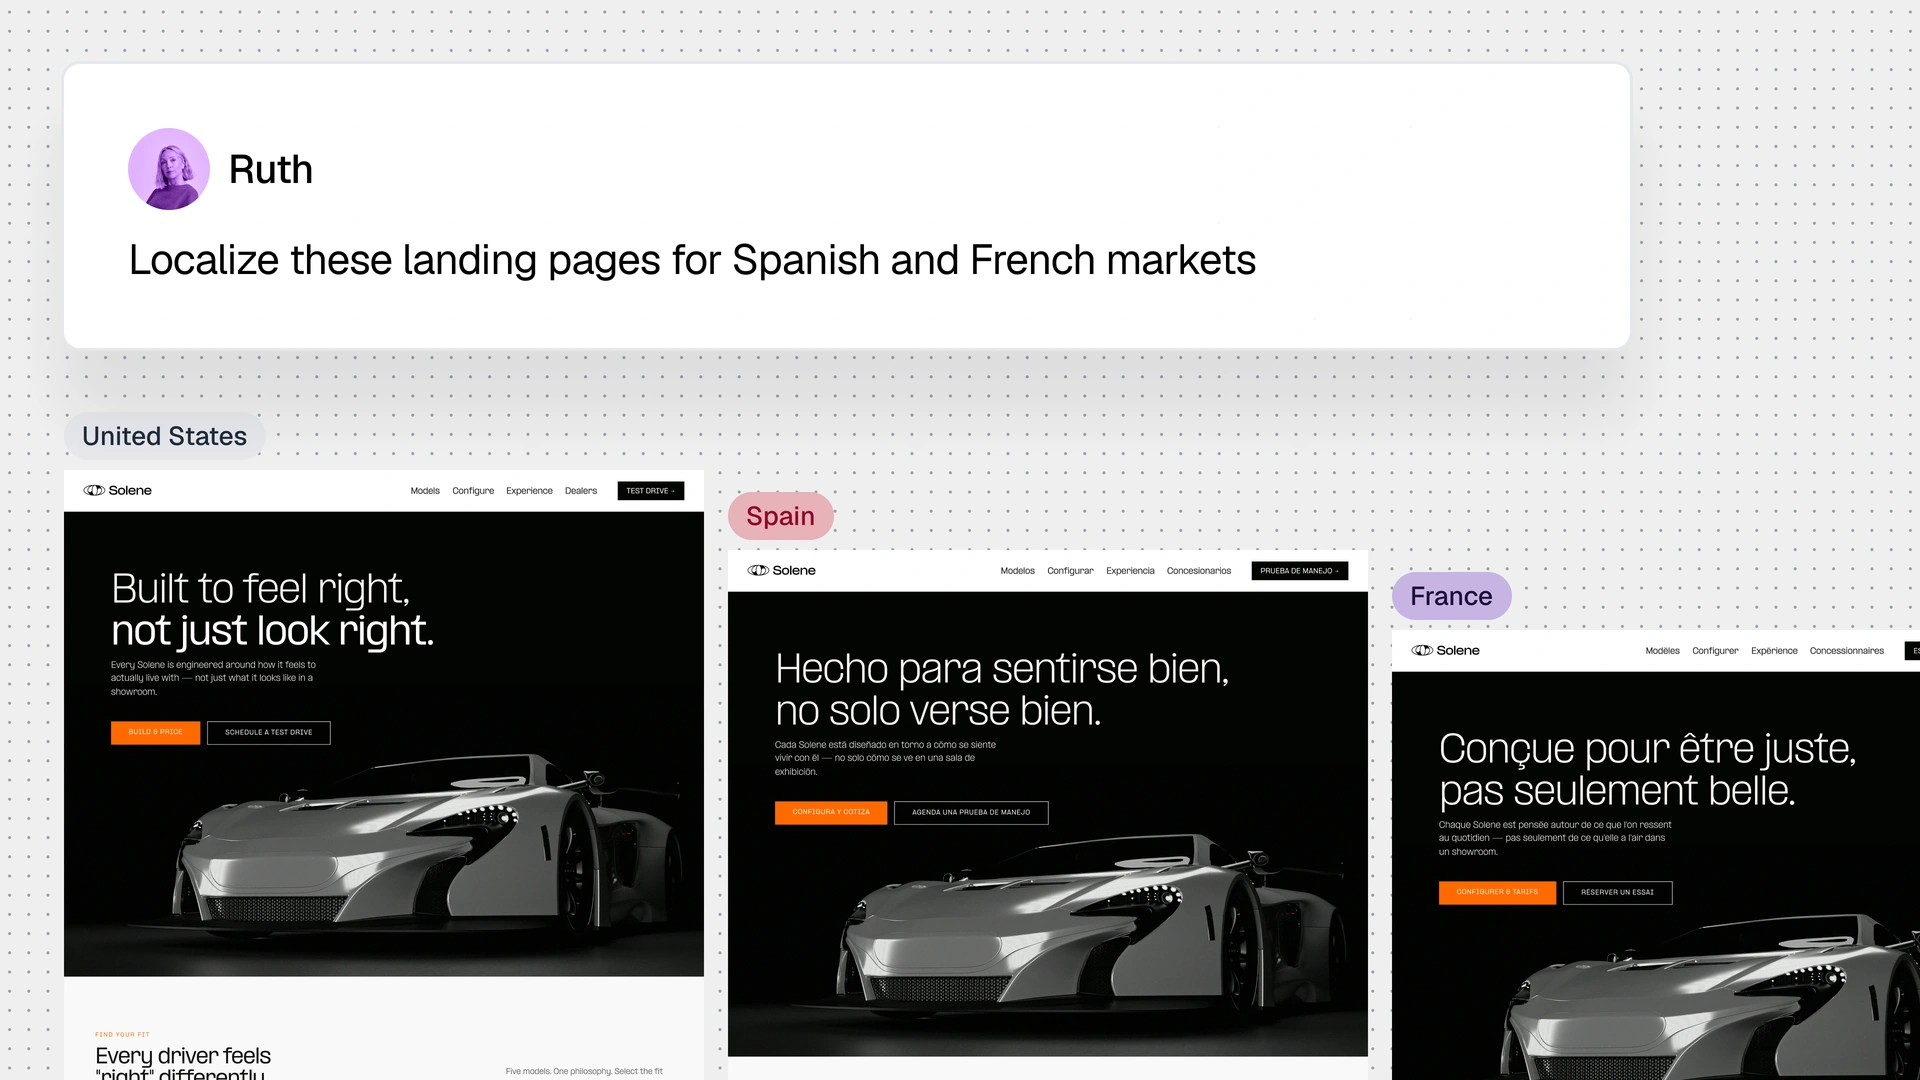Select the 'FIND YOUR FIT' orange label
The height and width of the screenshot is (1080, 1920).
[x=122, y=1035]
